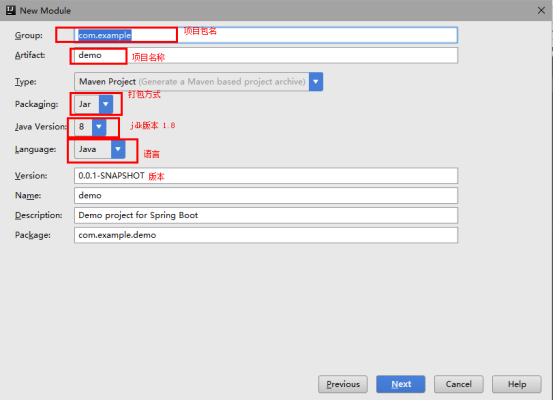Click the Type label
This screenshot has width=554, height=401.
pyautogui.click(x=25, y=82)
